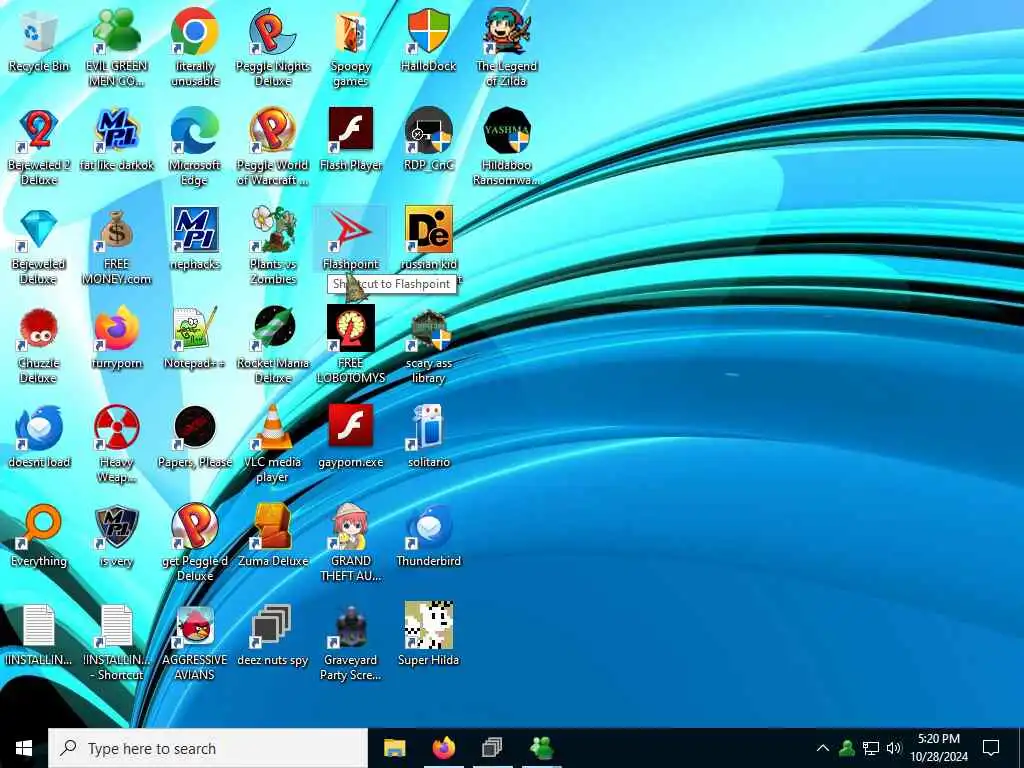Select the scary ass library shortcut

click(x=428, y=346)
